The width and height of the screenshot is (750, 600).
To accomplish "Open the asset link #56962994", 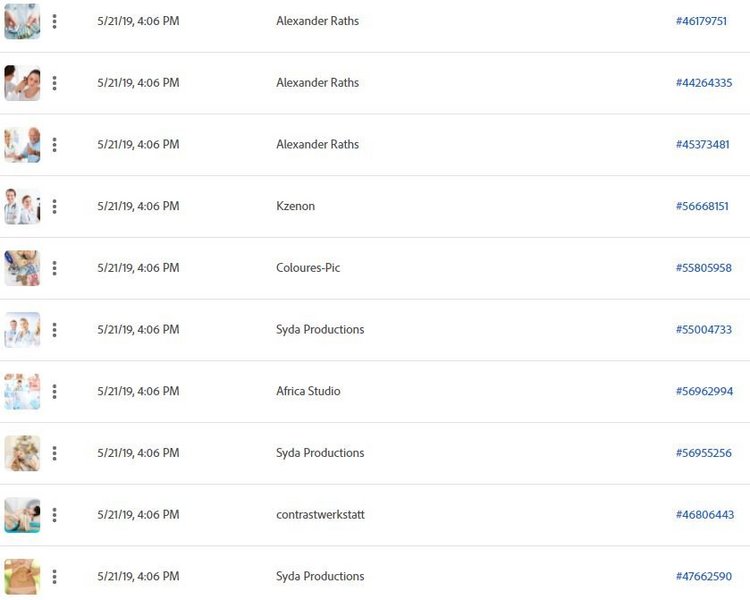I will [x=704, y=391].
